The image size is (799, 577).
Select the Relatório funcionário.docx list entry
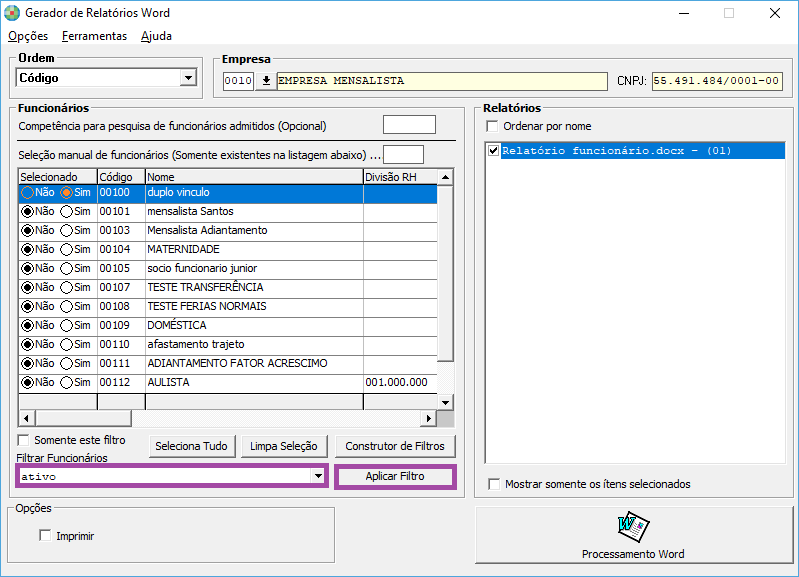pos(643,150)
